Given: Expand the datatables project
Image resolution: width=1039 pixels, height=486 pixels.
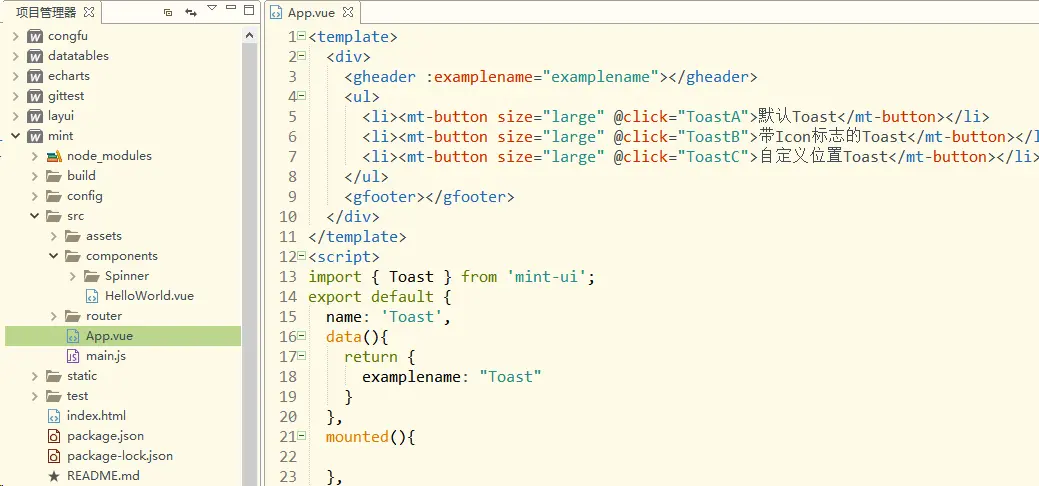Looking at the screenshot, I should pos(15,56).
